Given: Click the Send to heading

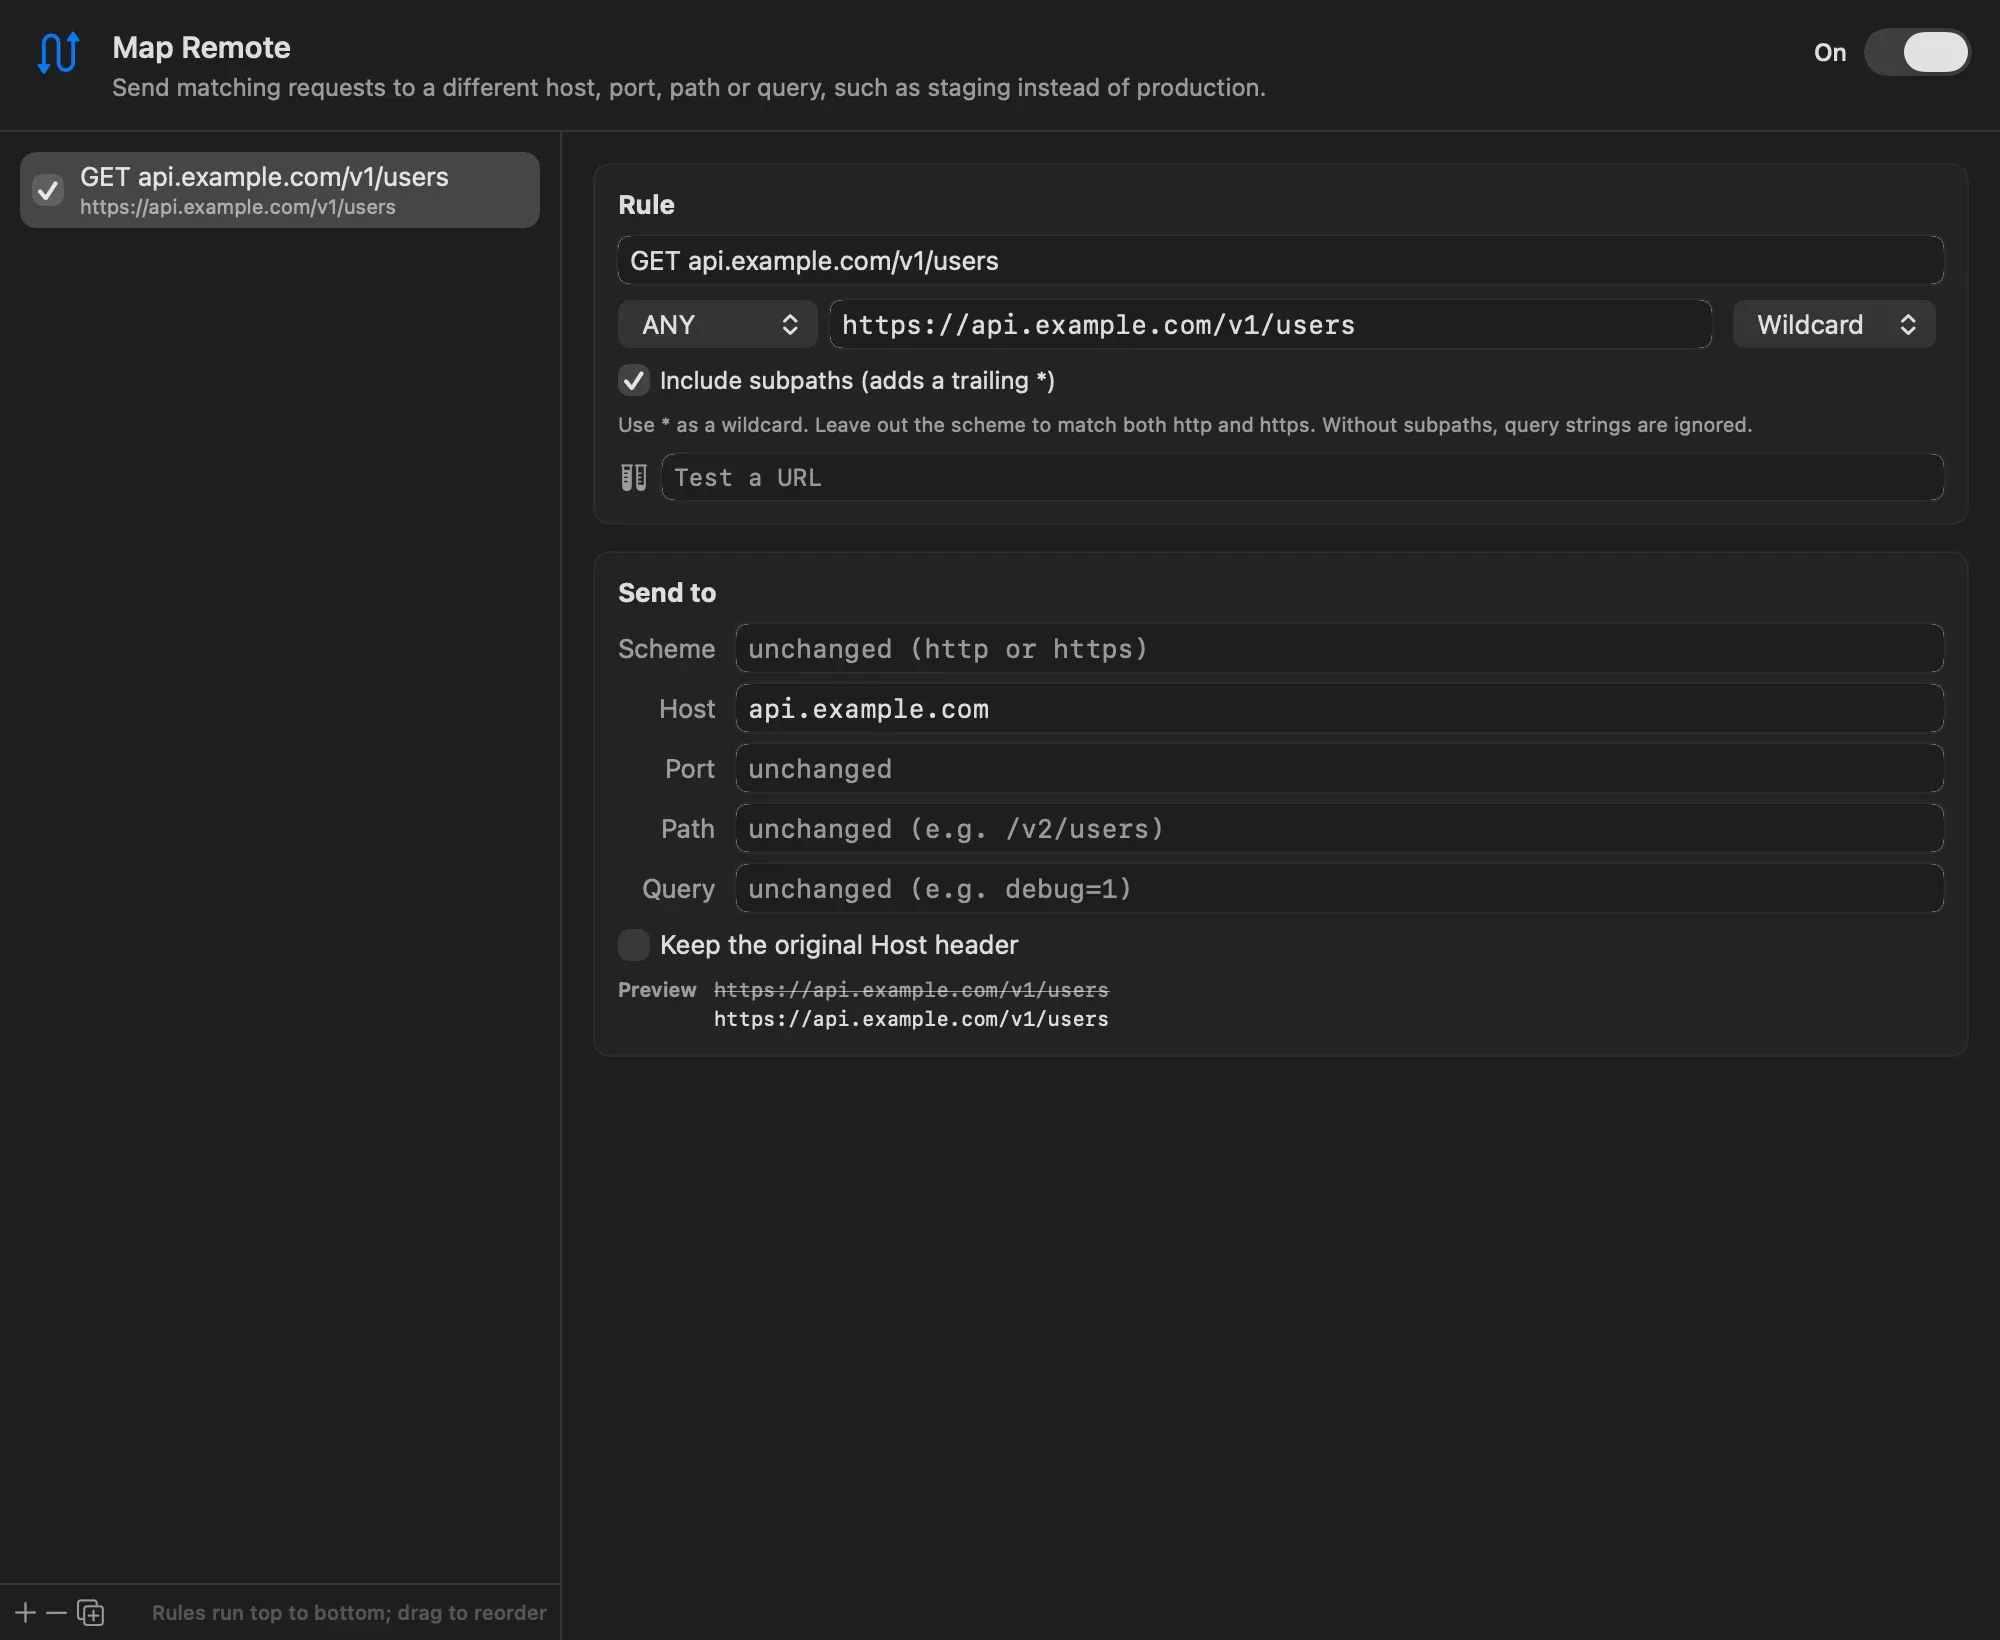Looking at the screenshot, I should click(667, 592).
